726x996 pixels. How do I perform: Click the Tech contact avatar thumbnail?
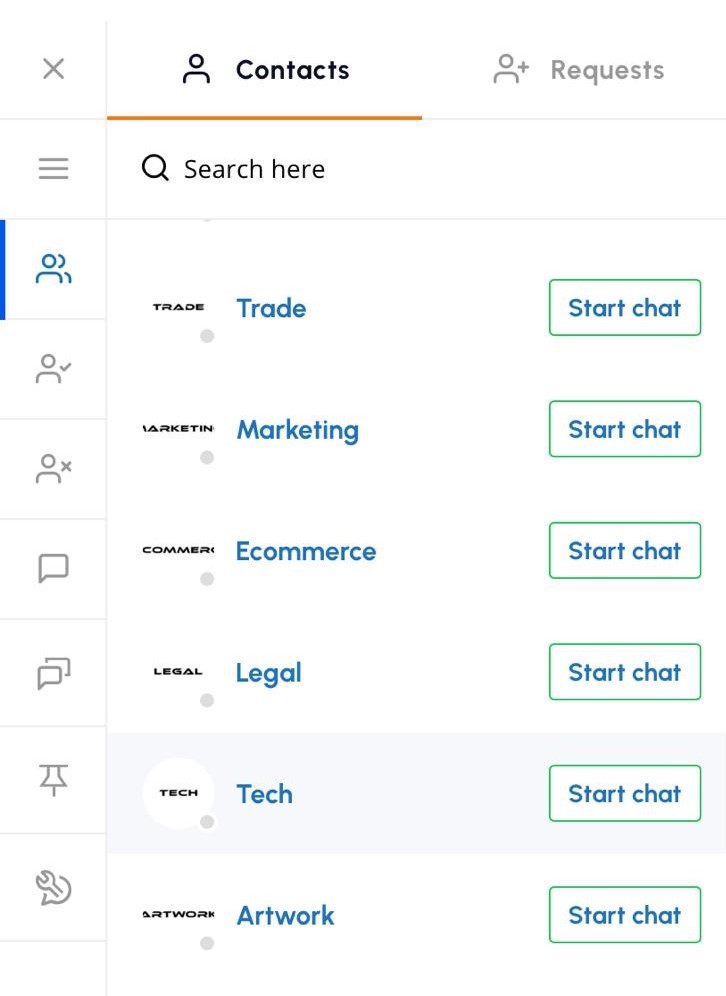[x=178, y=793]
